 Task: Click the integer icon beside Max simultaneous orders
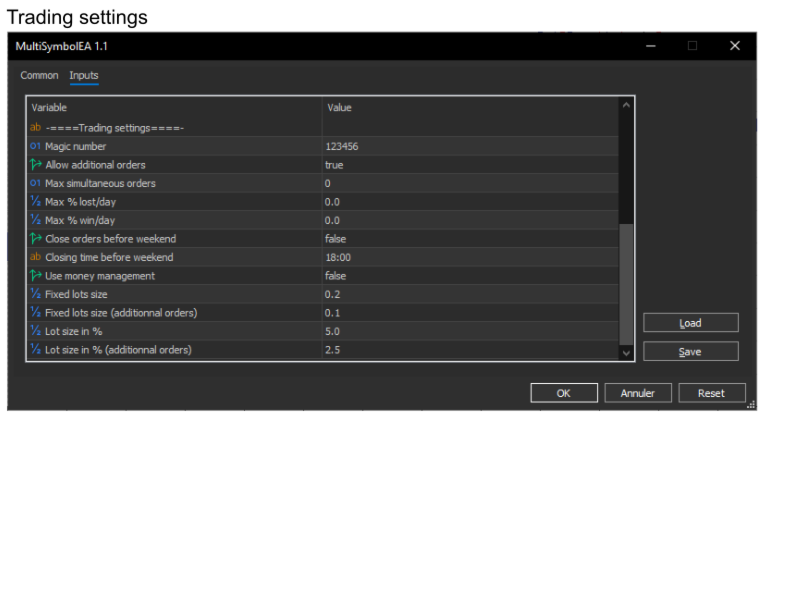pos(35,183)
